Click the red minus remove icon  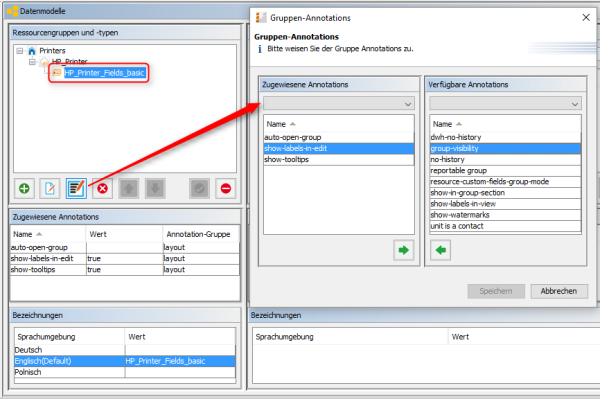click(x=226, y=188)
